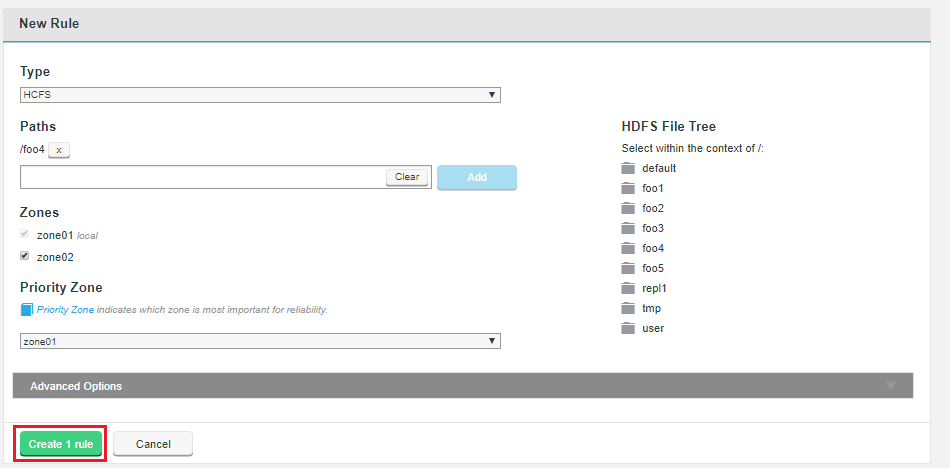This screenshot has width=950, height=468.
Task: Click the foo5 folder icon
Action: coord(628,268)
